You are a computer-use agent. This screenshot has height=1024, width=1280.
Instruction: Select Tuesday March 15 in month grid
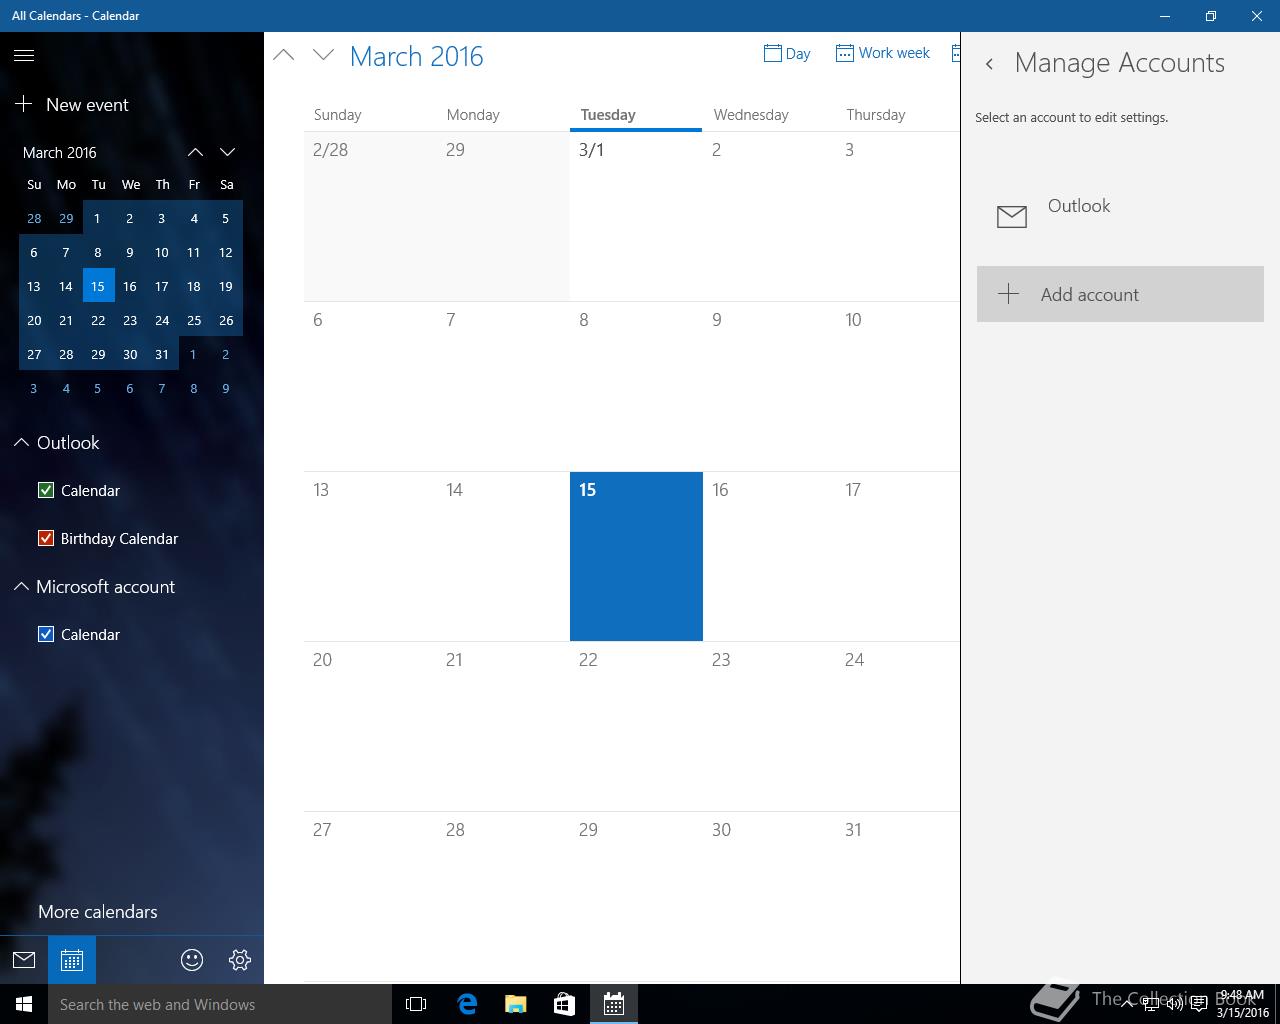tap(636, 556)
